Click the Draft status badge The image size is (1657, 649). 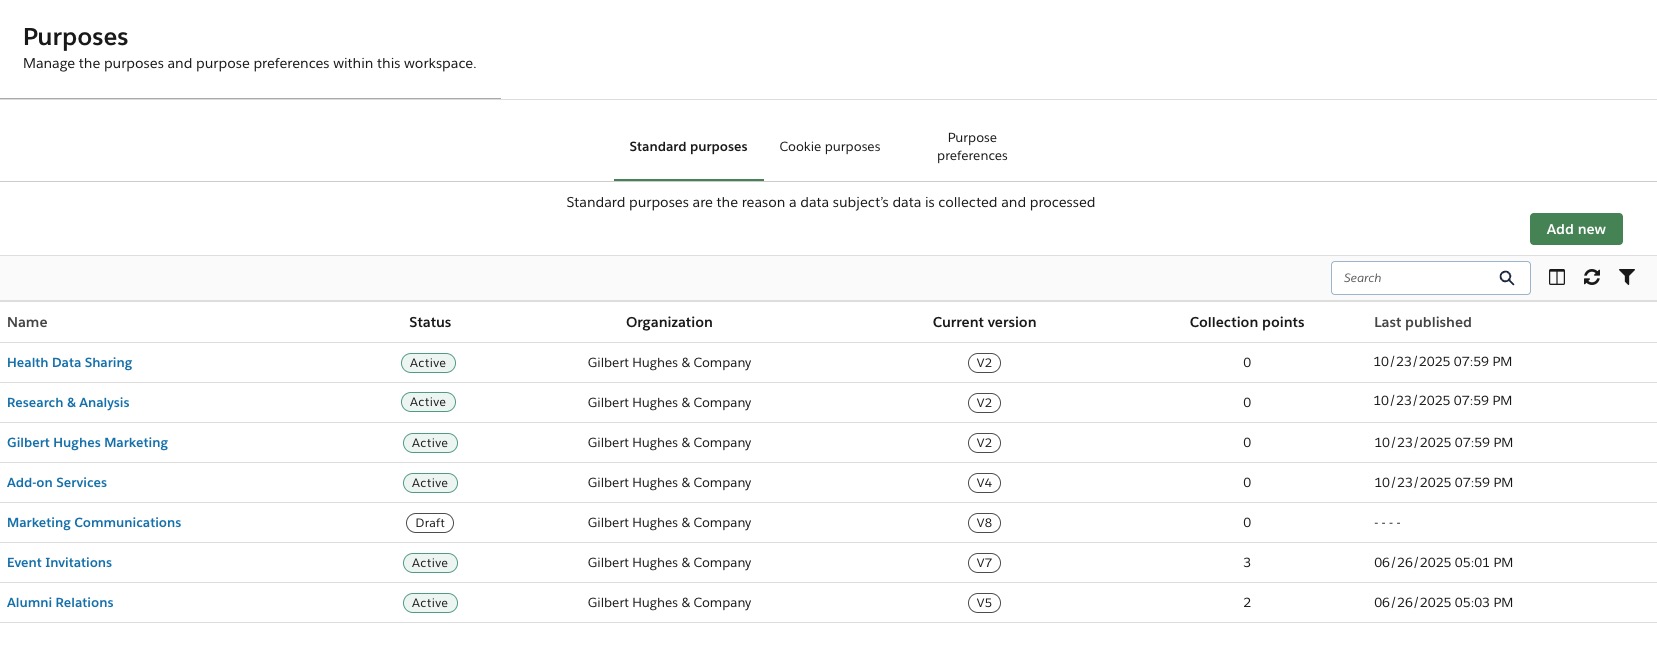[x=430, y=523]
